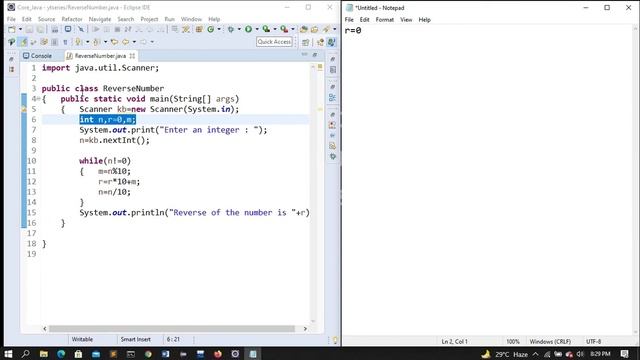
Task: Open Notepad View menu
Action: tap(406, 20)
